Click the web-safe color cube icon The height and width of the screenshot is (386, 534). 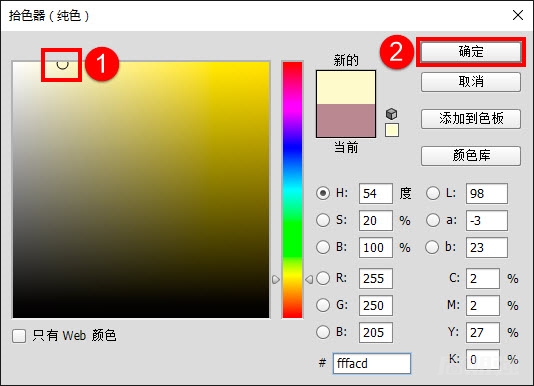click(392, 114)
